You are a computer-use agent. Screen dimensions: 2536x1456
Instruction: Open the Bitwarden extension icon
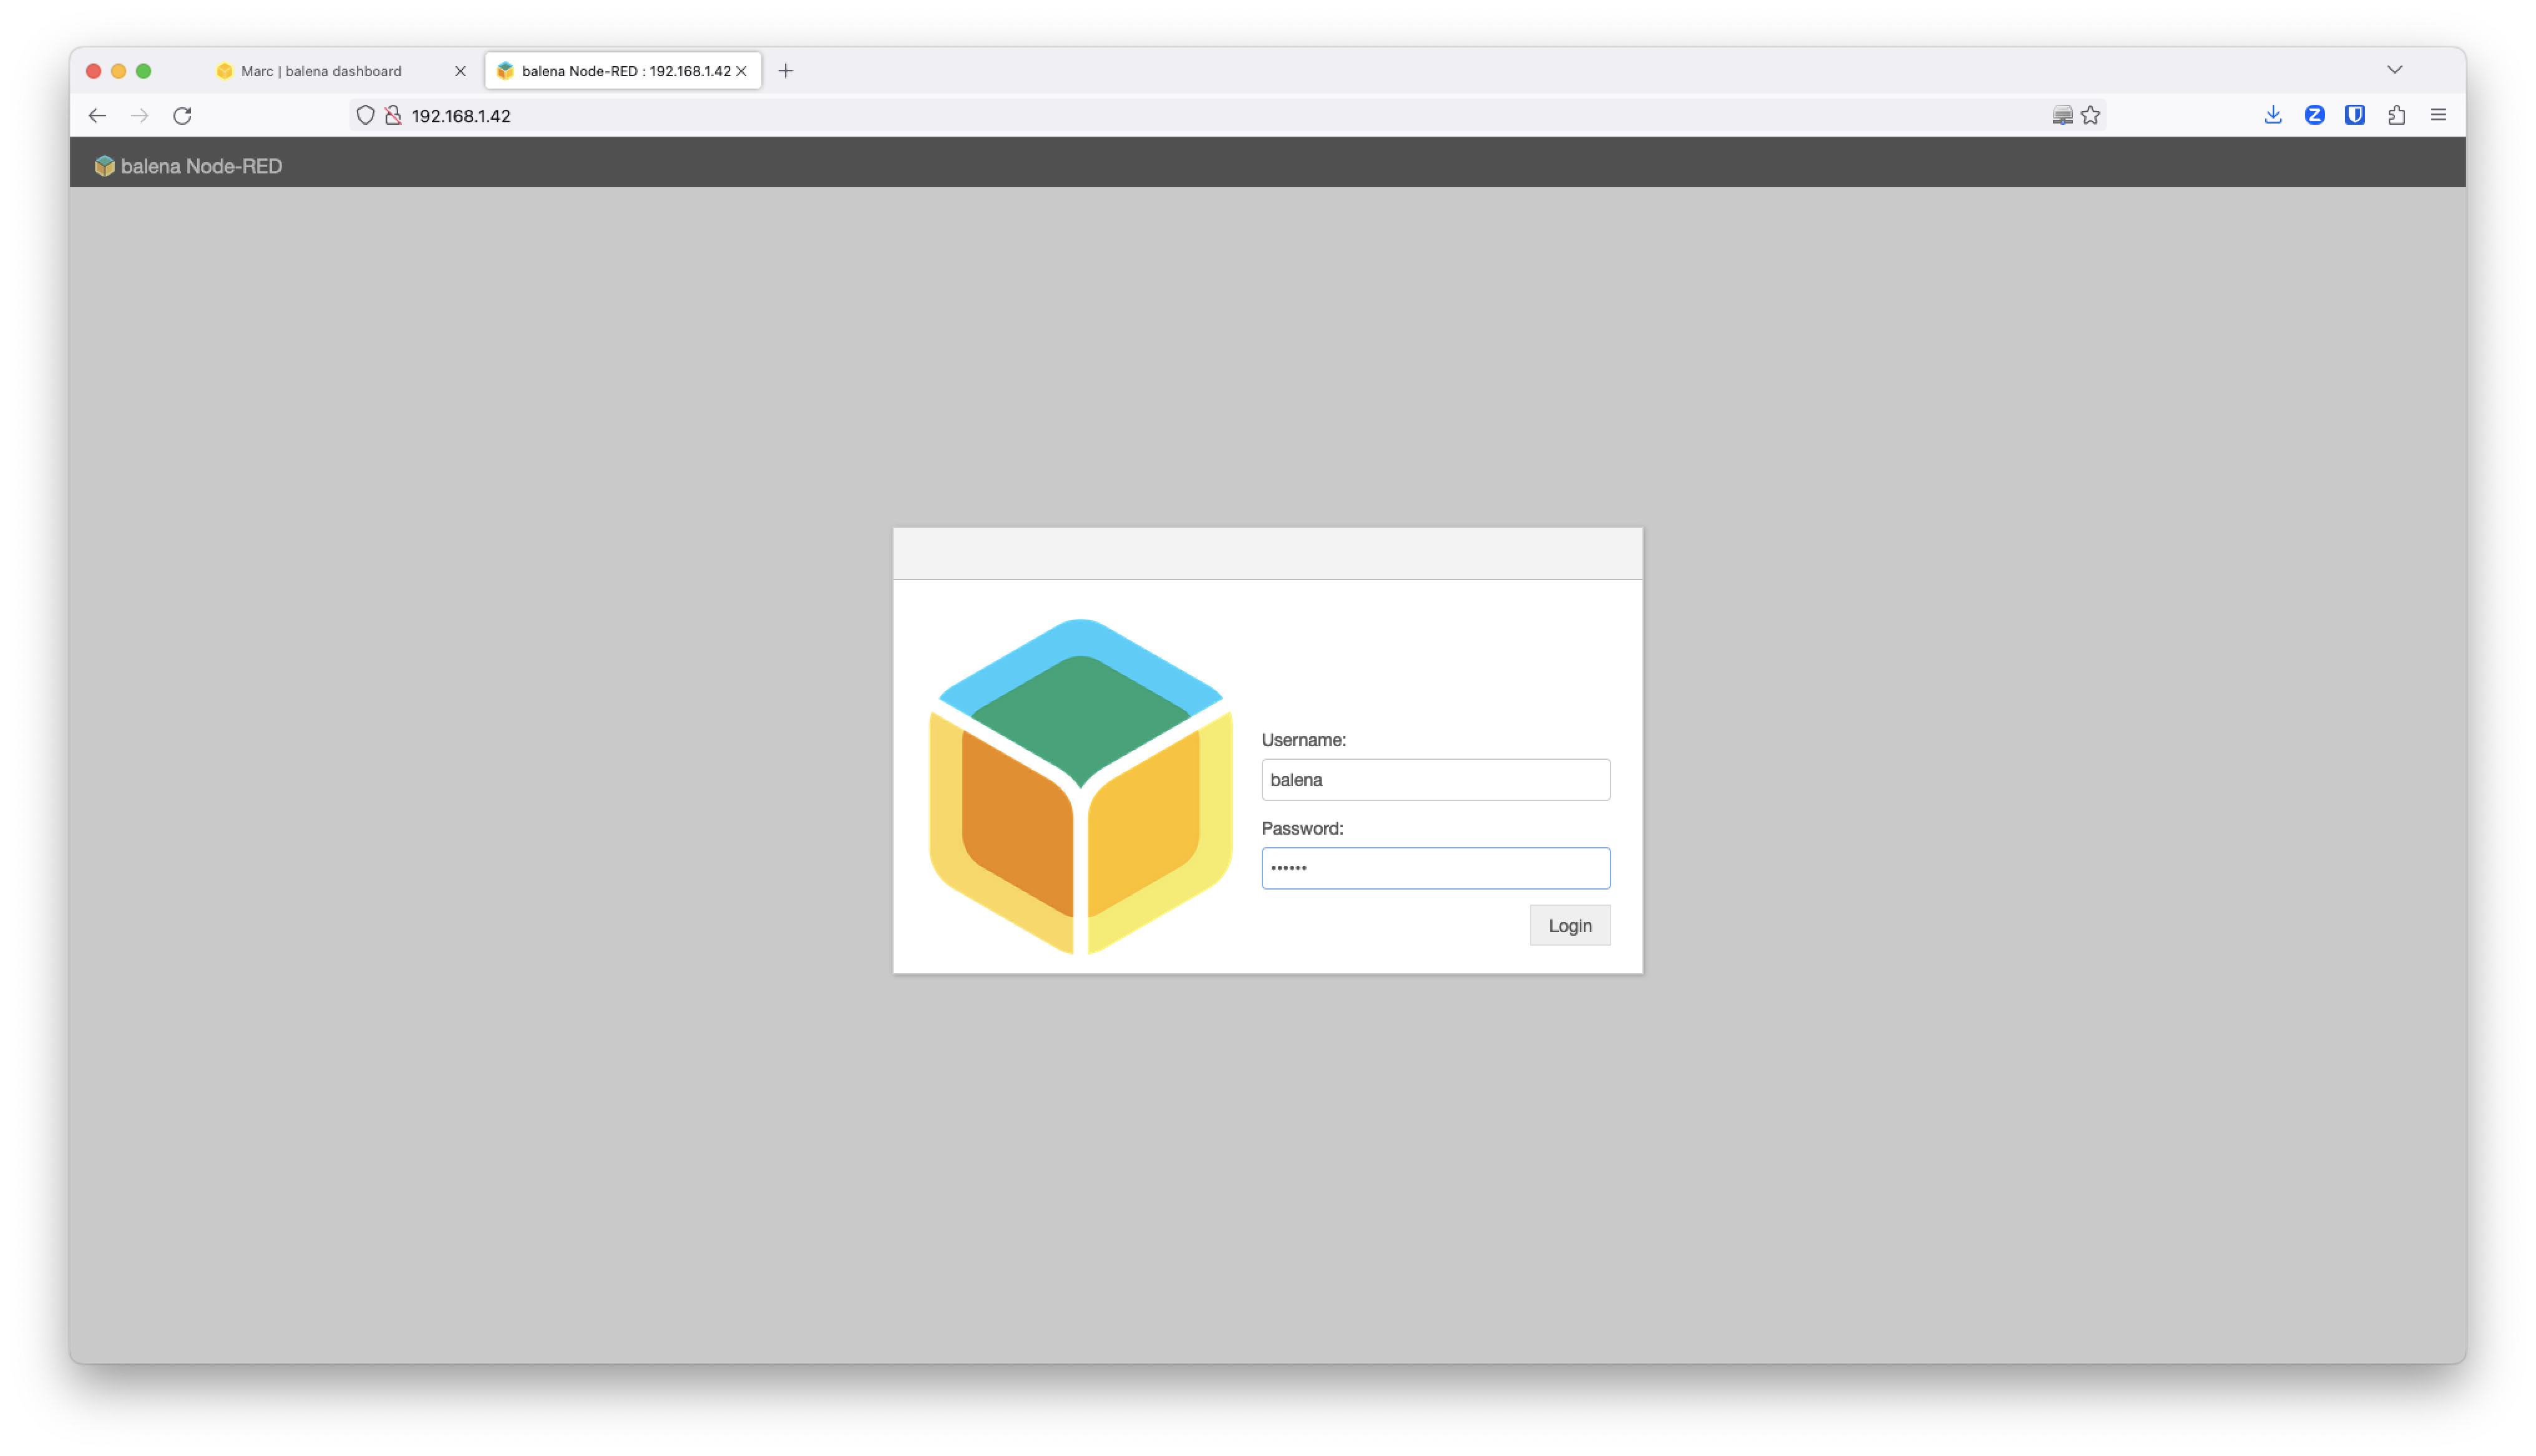(x=2355, y=115)
